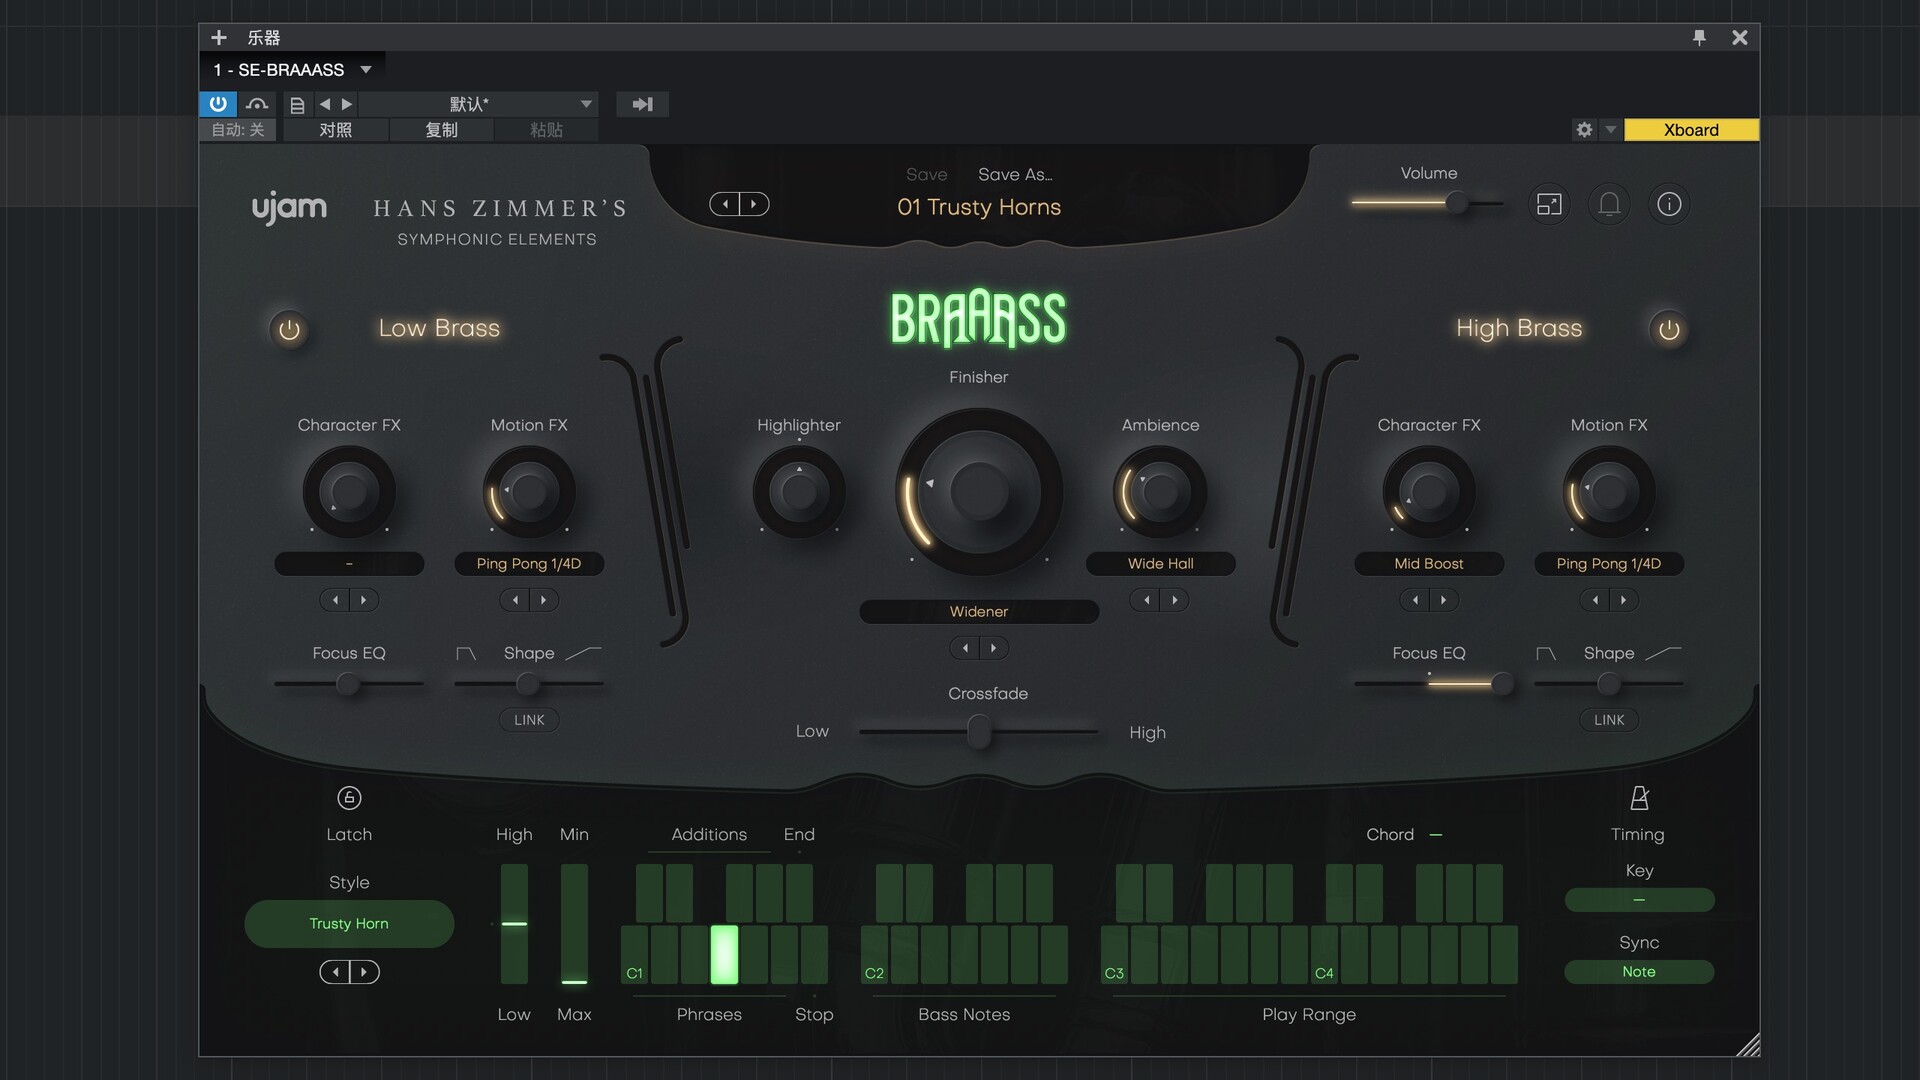Open the Widener finisher selector

coord(979,612)
